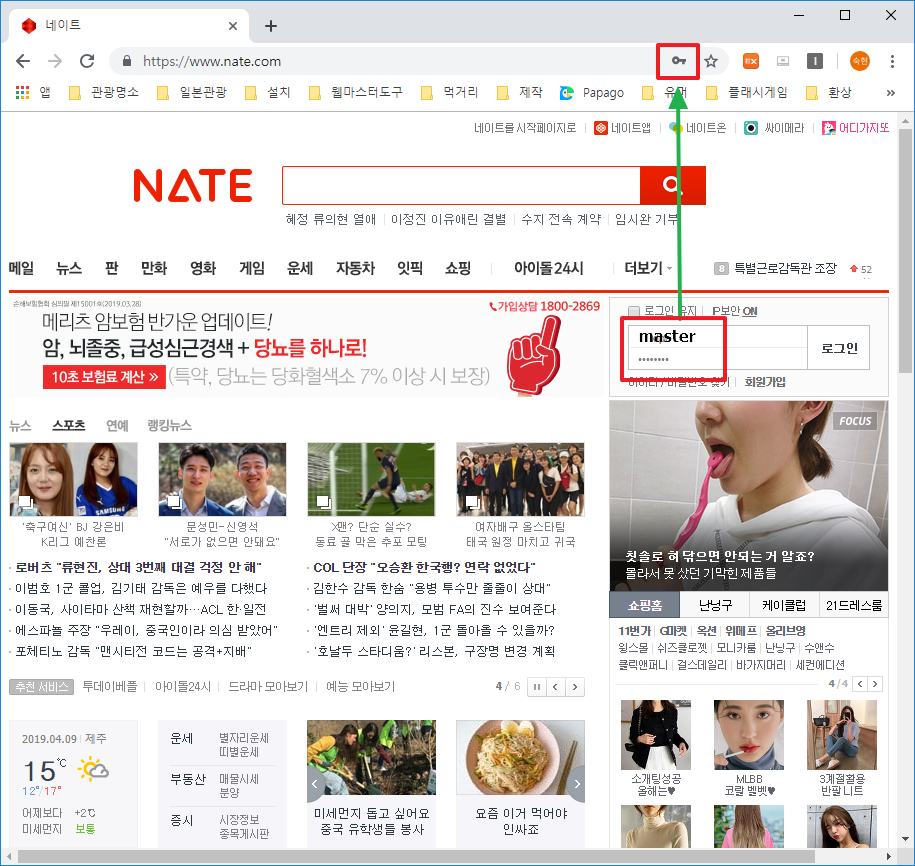Open the 뉴스 navigation menu item
This screenshot has width=915, height=866.
click(x=69, y=268)
